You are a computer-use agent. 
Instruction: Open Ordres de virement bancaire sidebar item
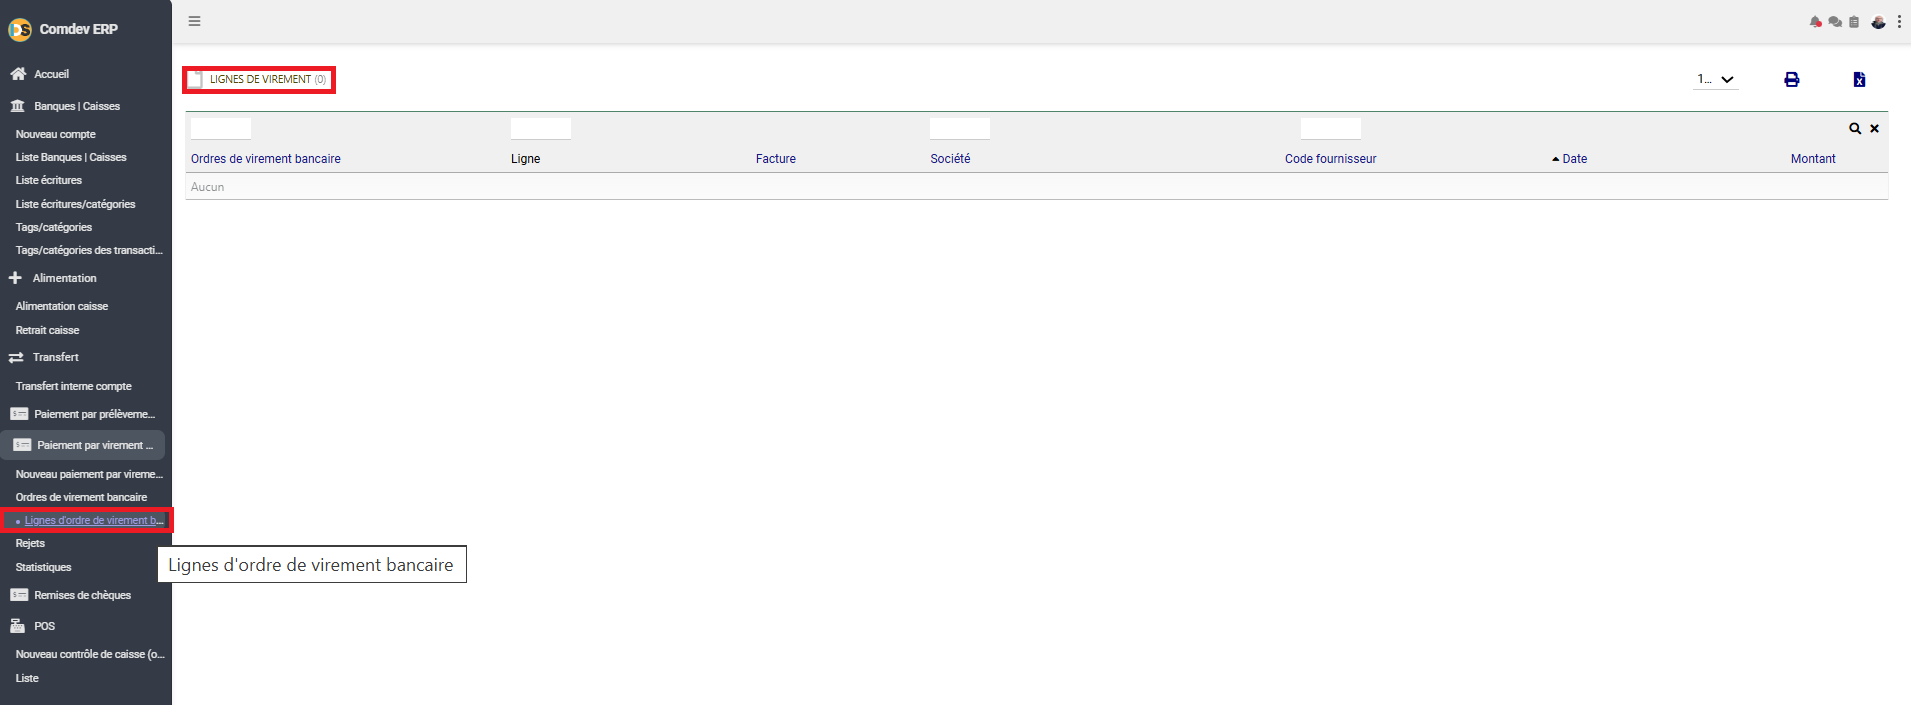(81, 497)
